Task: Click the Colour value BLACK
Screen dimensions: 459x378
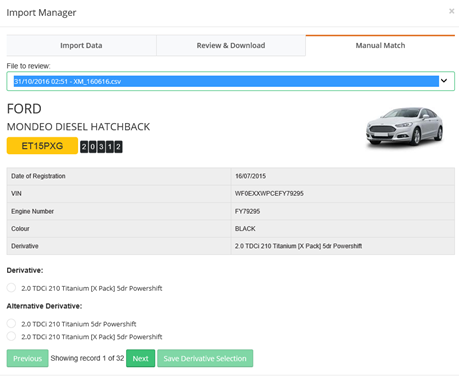Action: click(245, 229)
